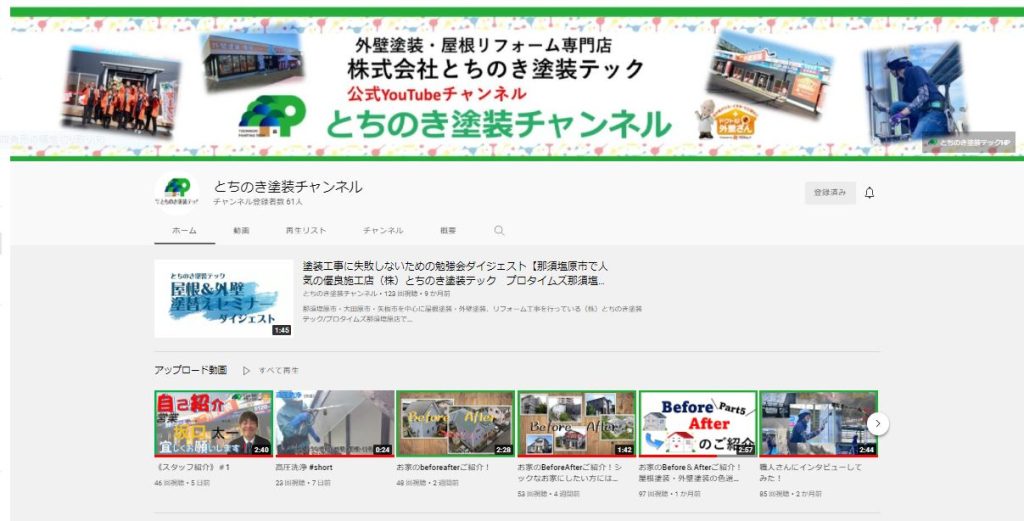Click the notification bell icon

click(869, 193)
